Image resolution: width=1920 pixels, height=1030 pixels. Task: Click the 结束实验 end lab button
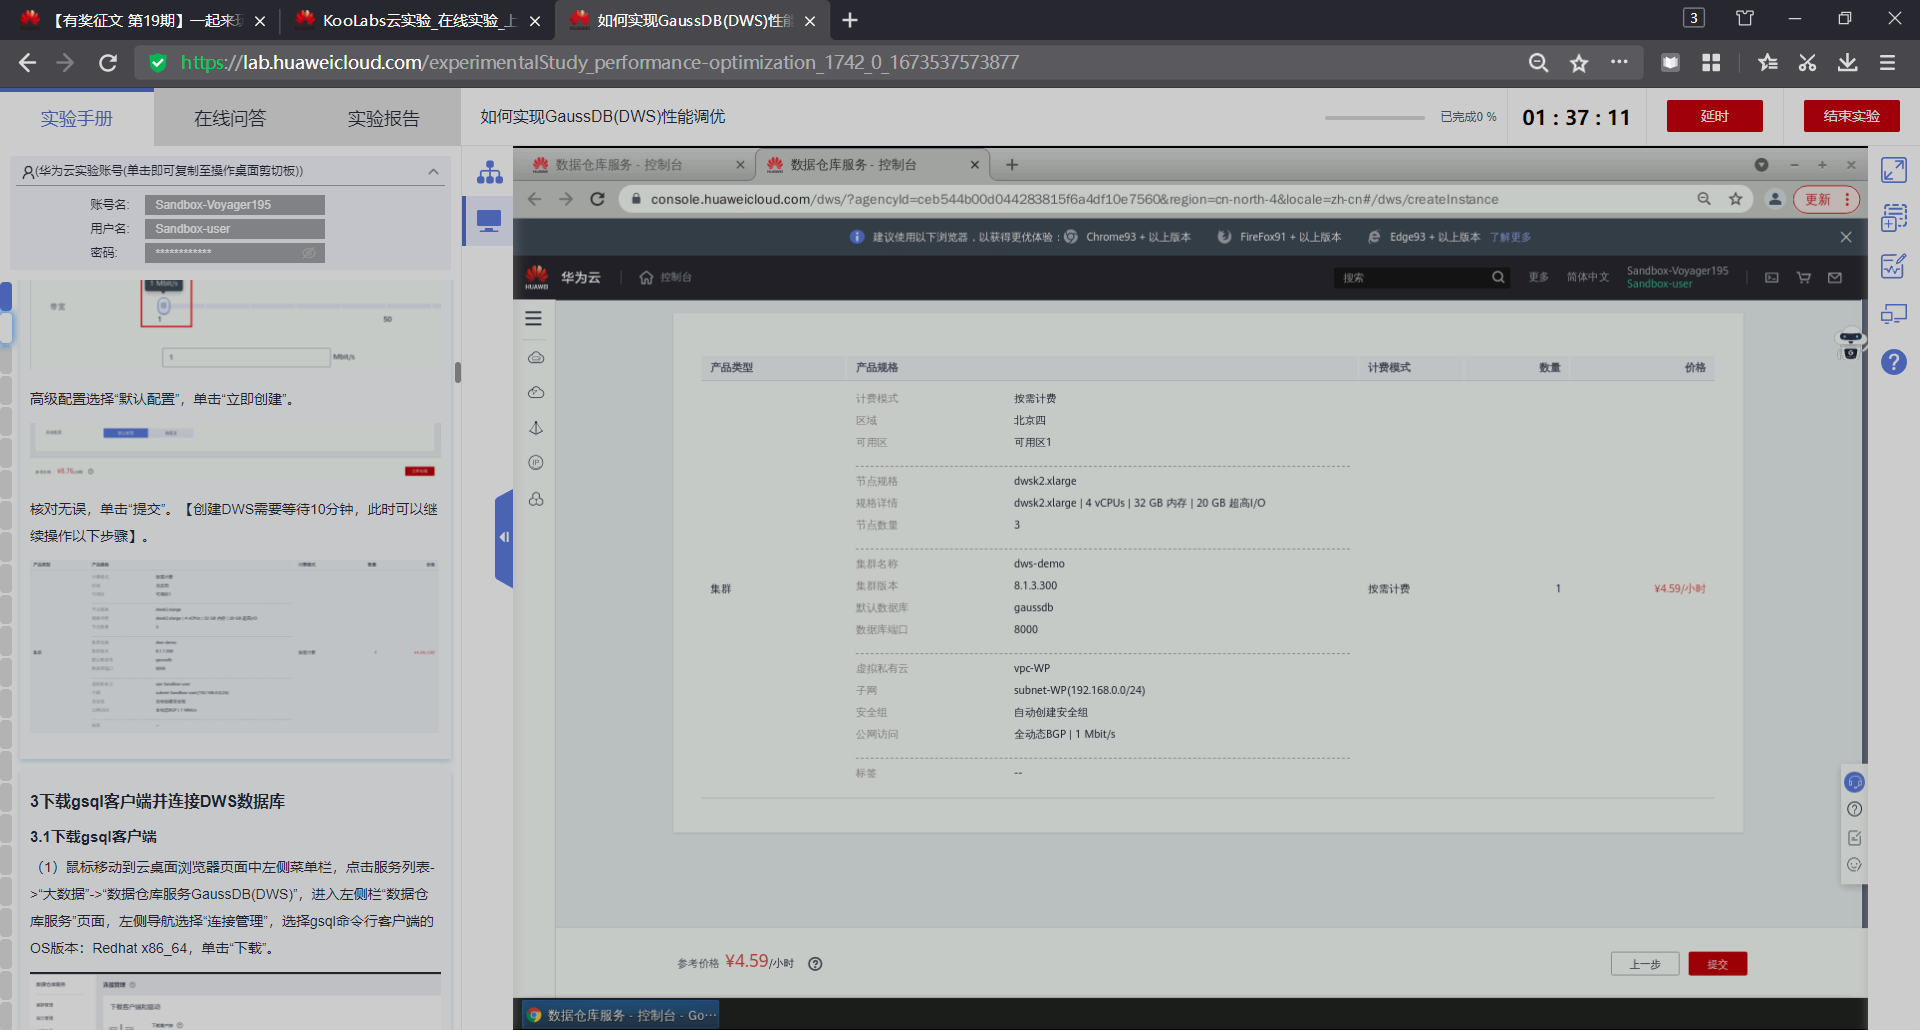point(1851,116)
